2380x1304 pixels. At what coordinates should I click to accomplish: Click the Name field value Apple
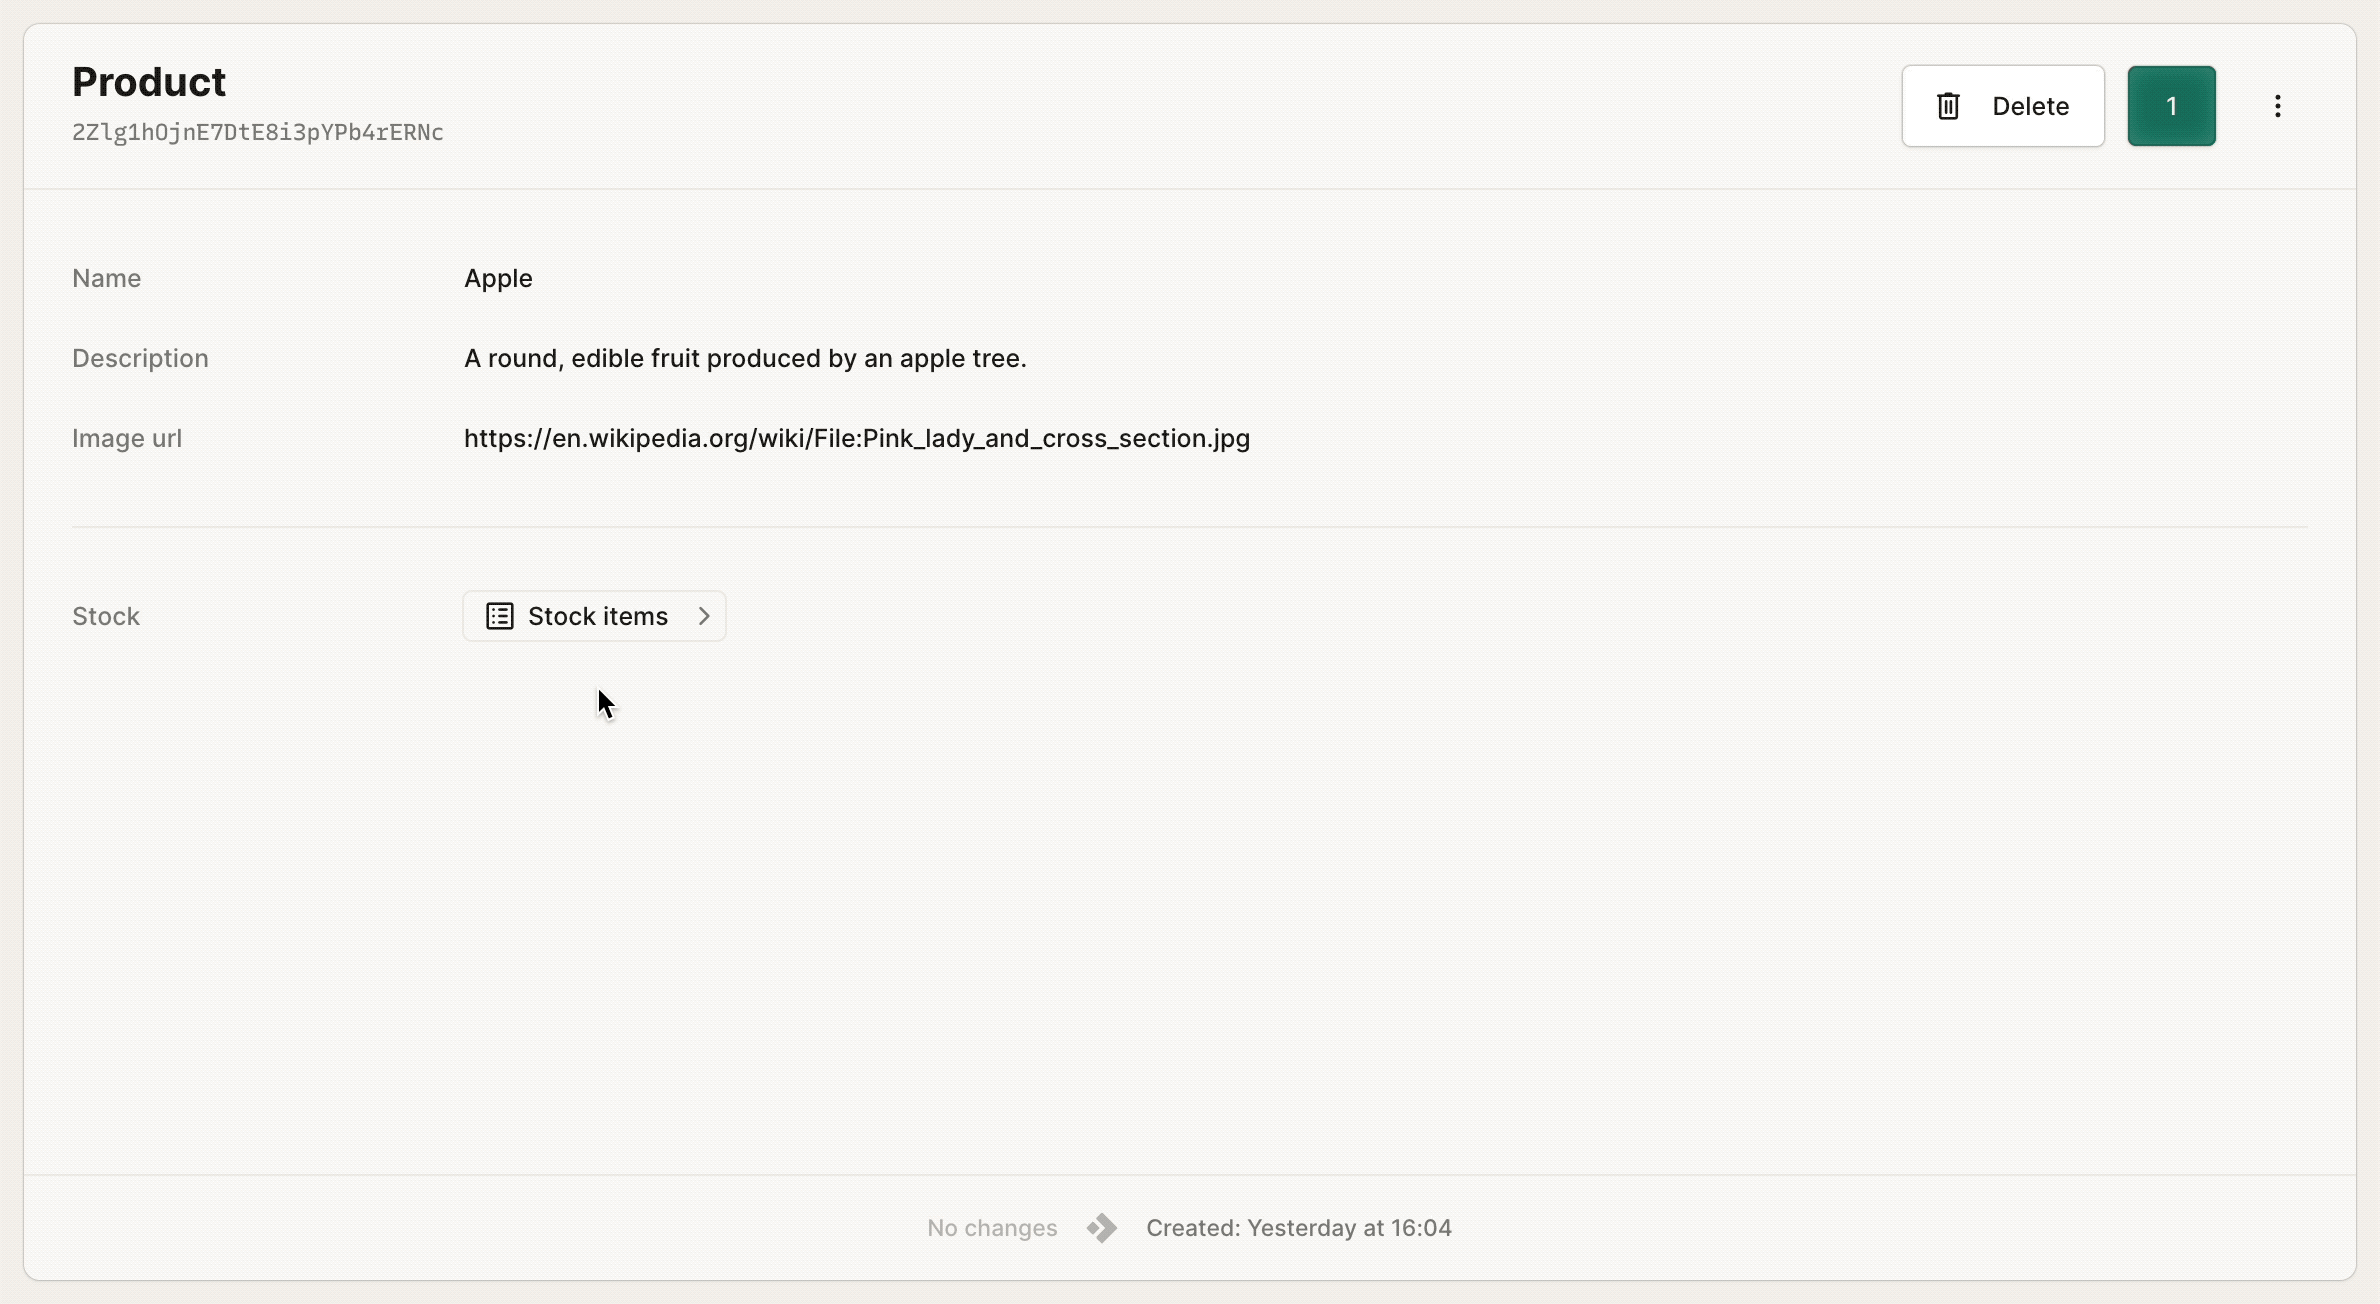click(x=498, y=278)
